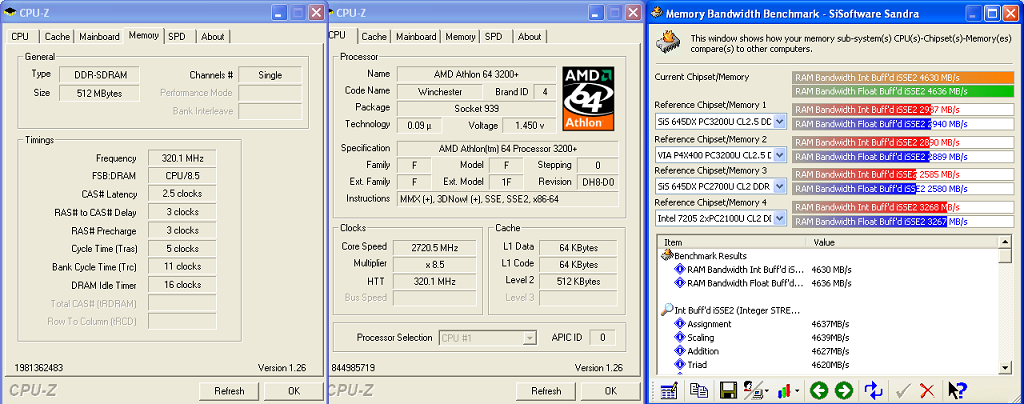Click the context help cursor icon

point(957,390)
